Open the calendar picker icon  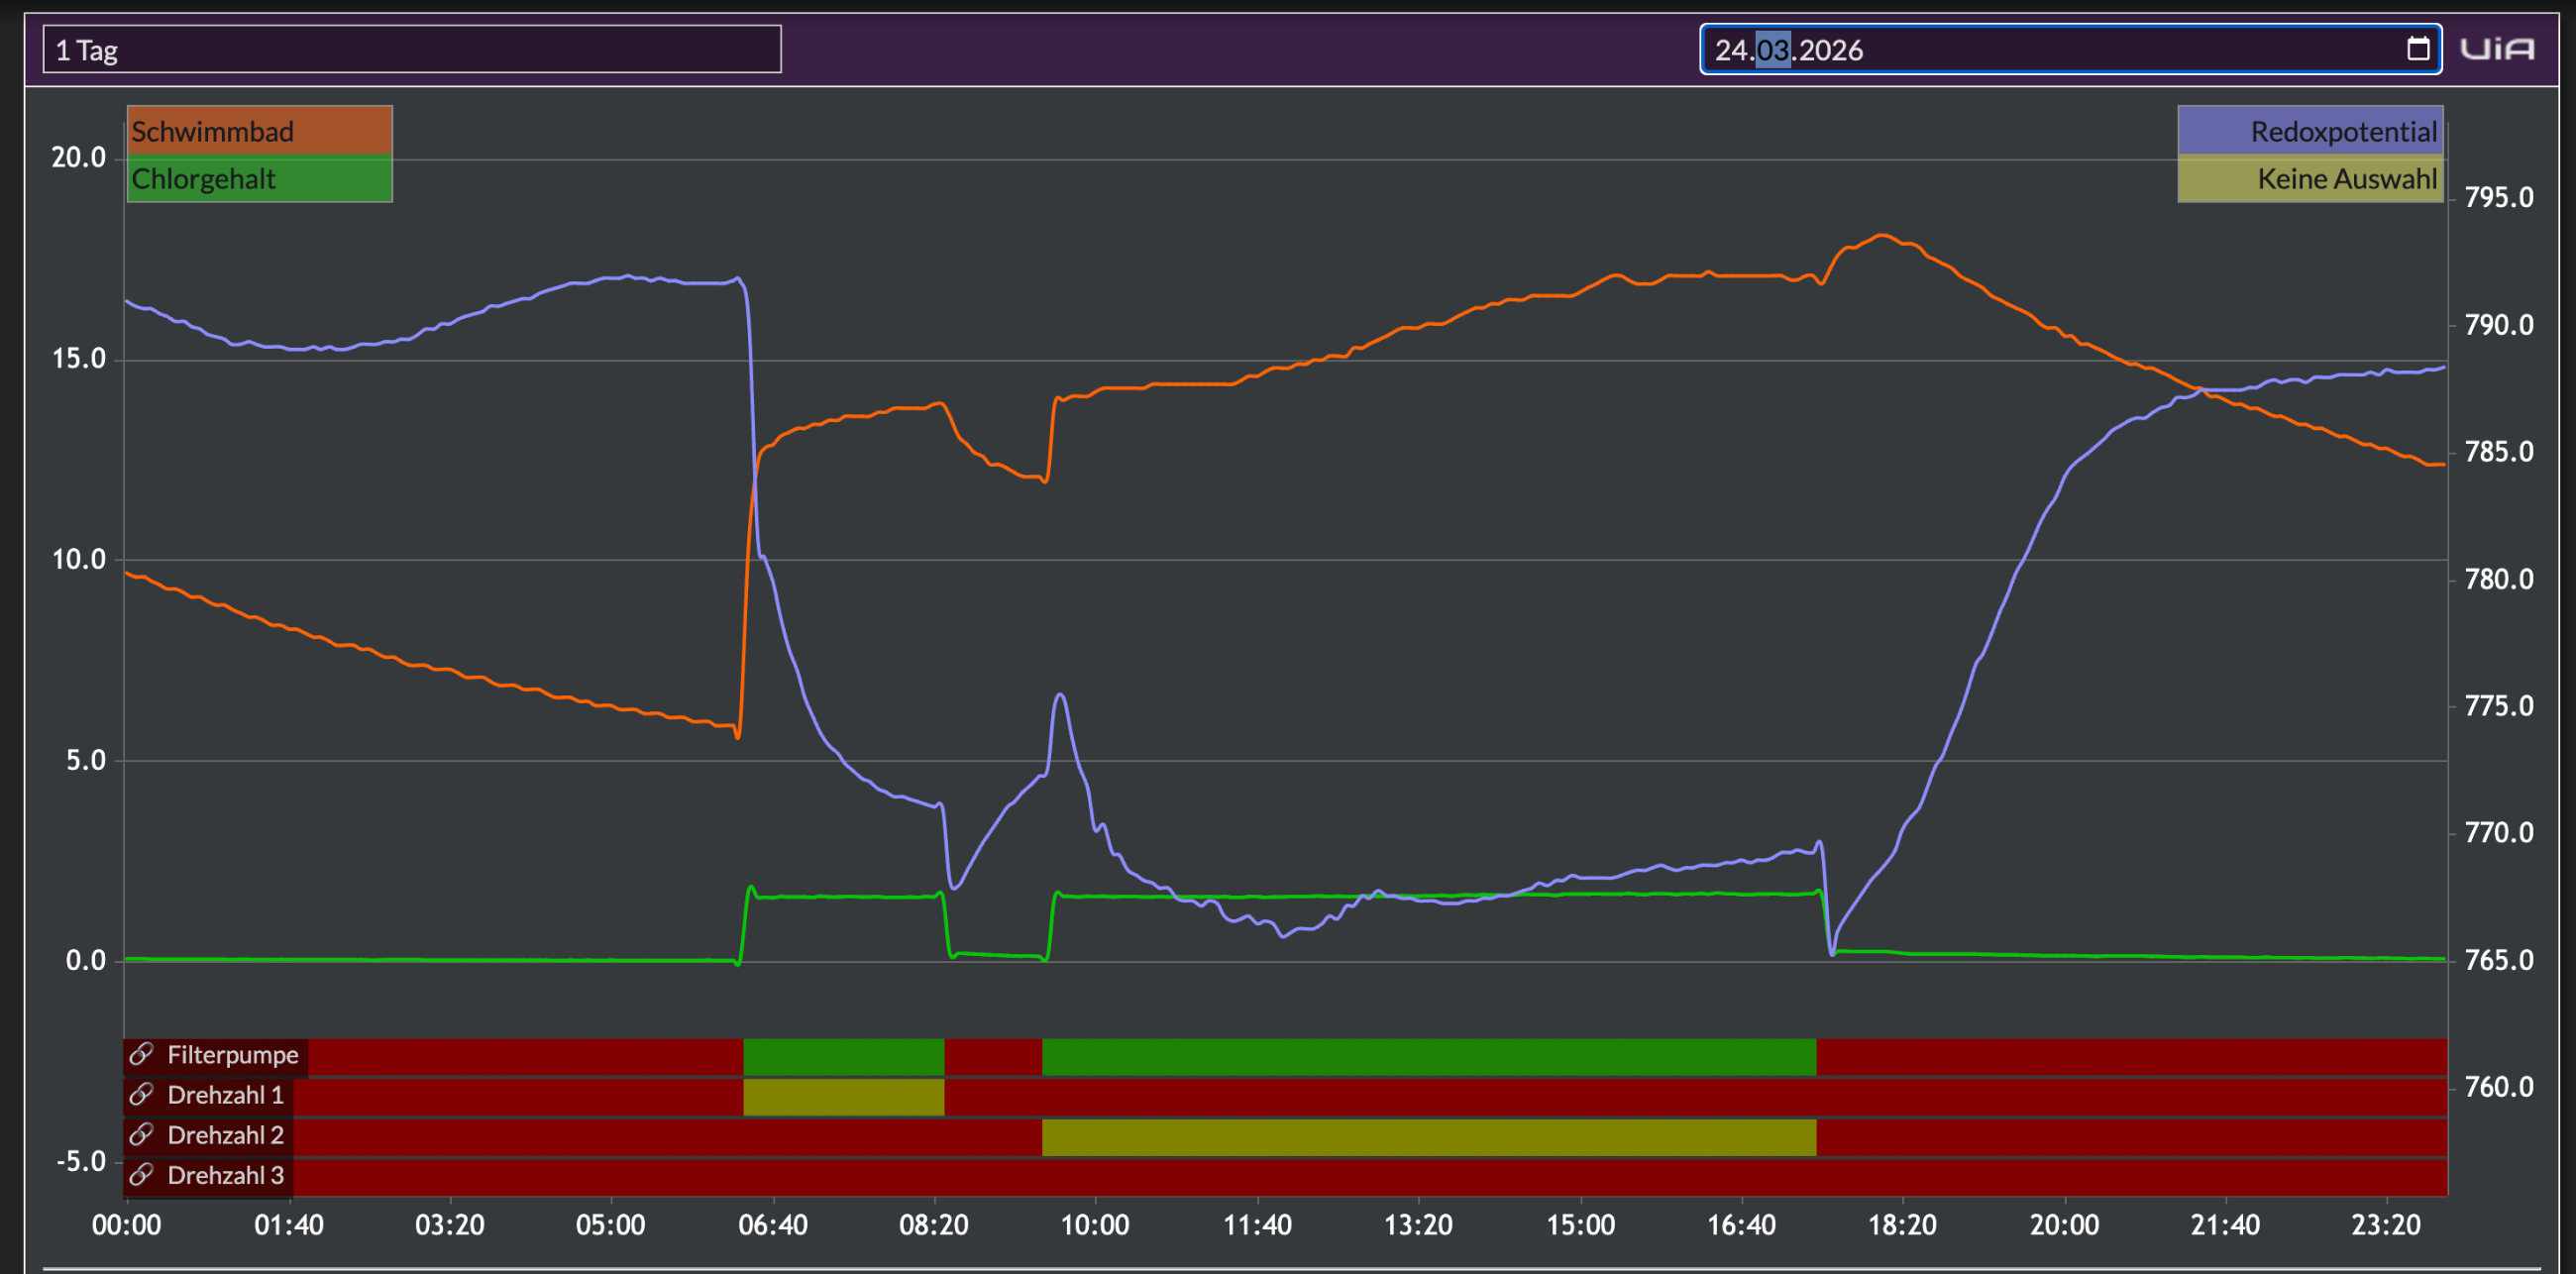coord(2418,49)
